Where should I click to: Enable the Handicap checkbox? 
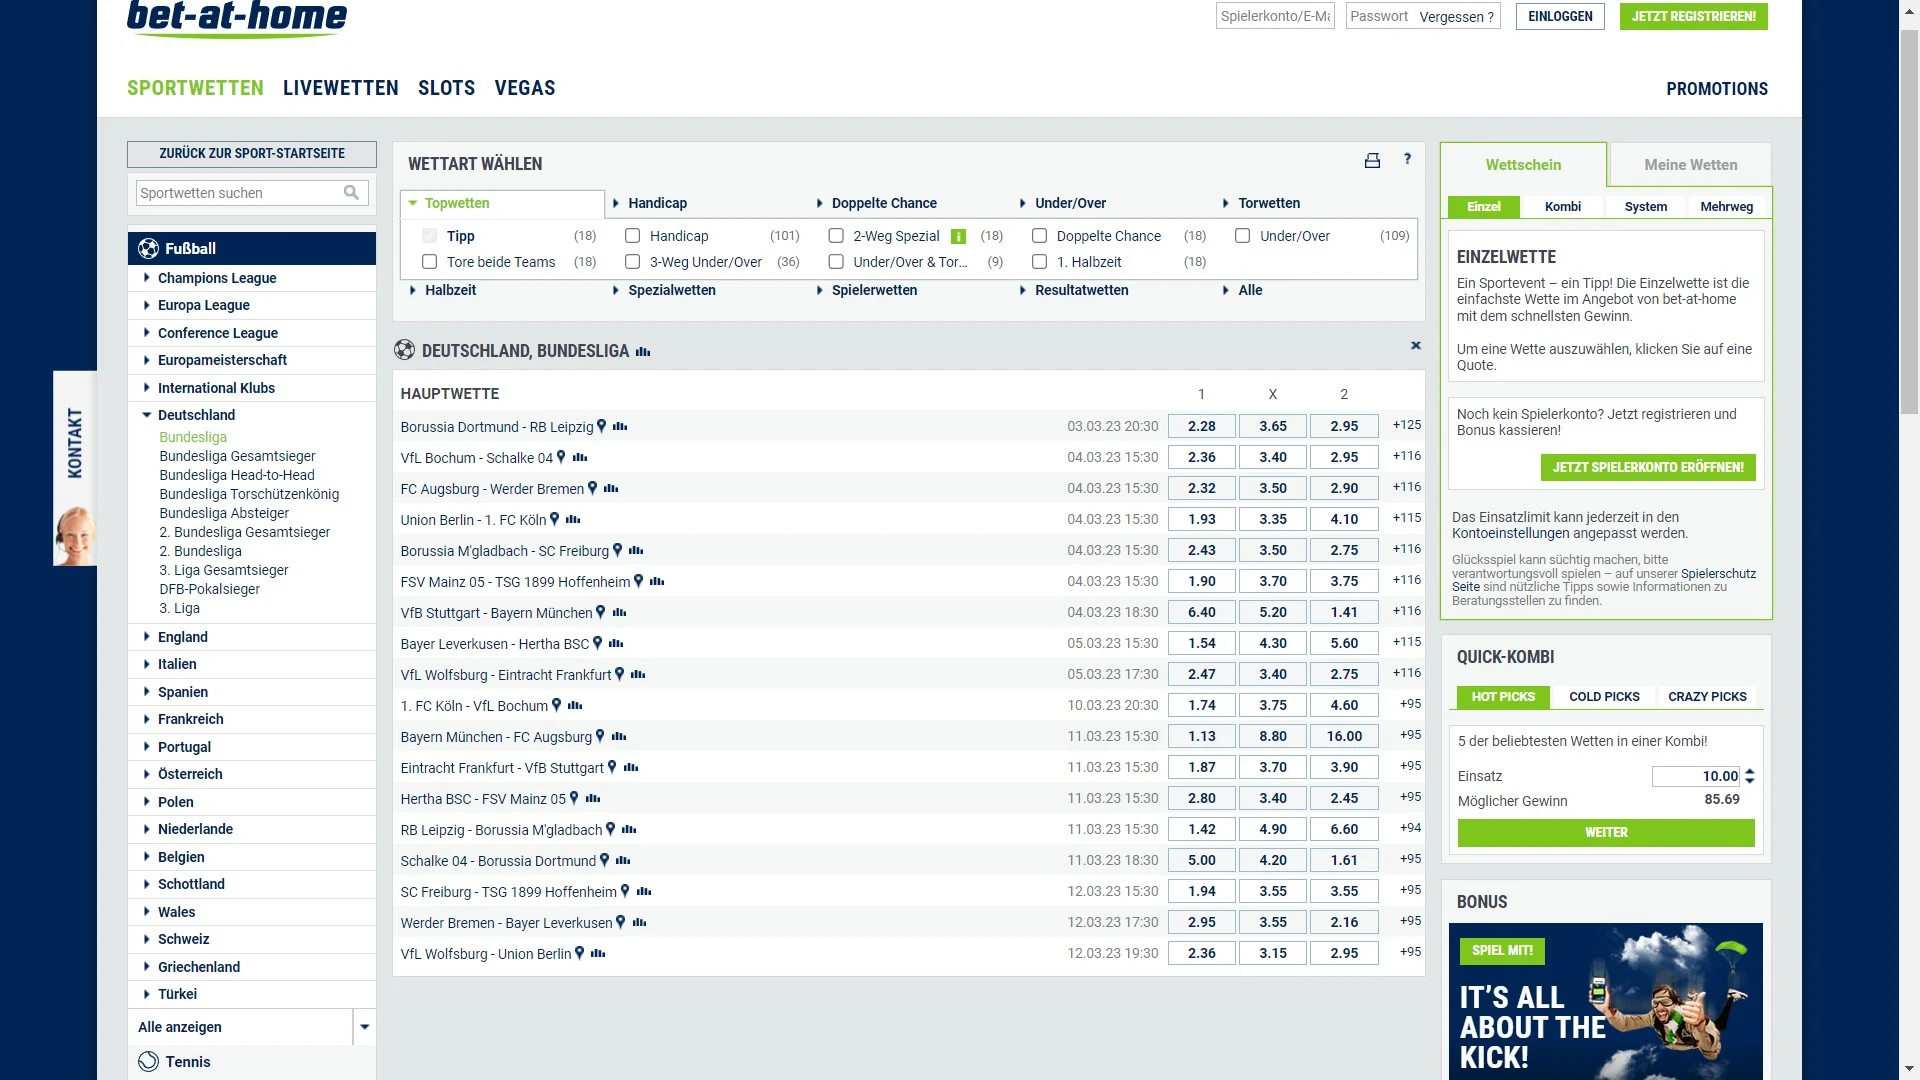click(x=632, y=236)
